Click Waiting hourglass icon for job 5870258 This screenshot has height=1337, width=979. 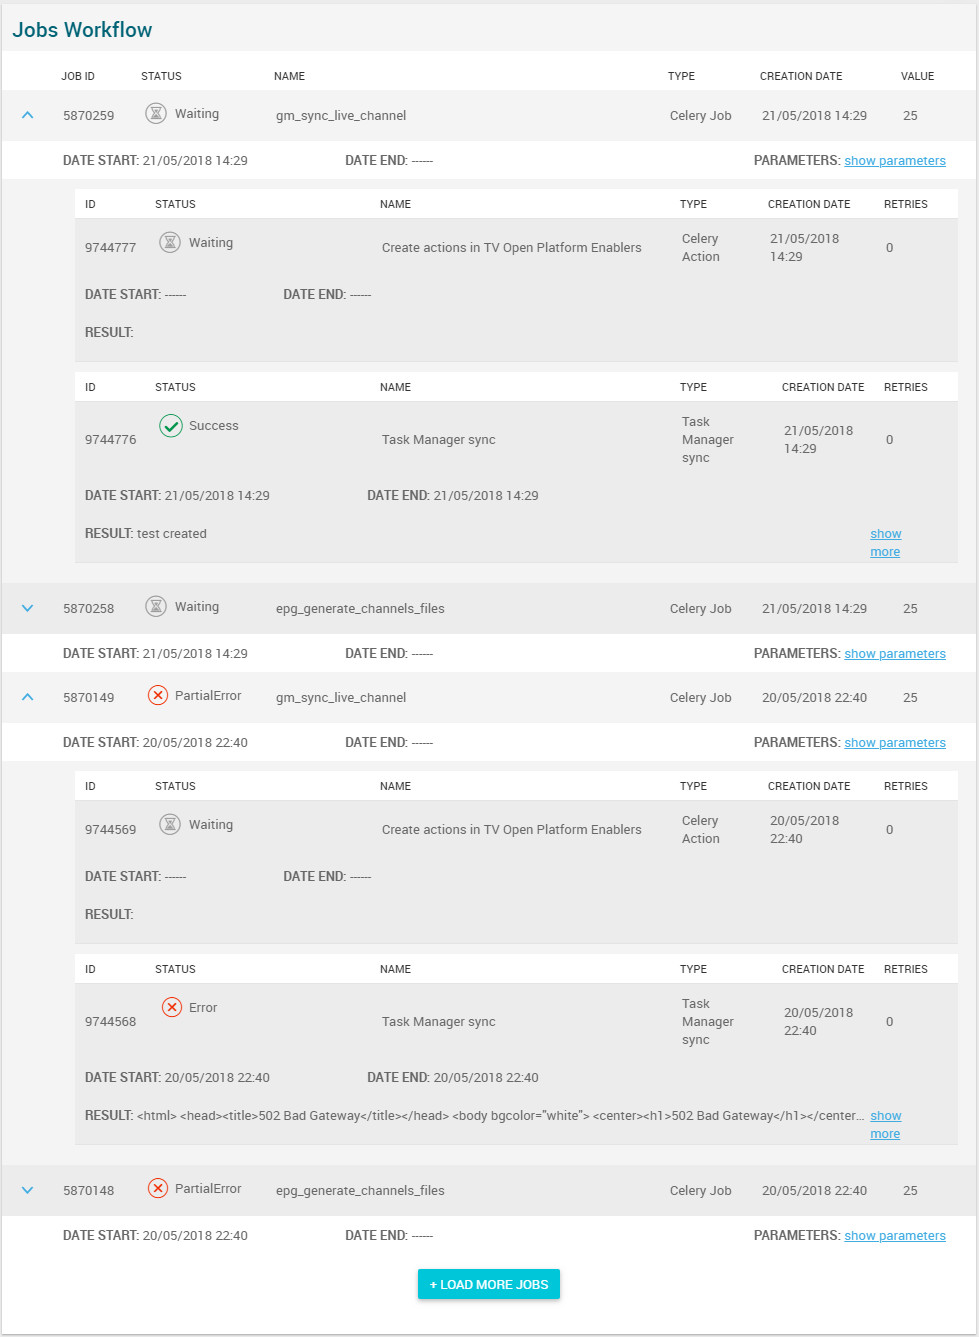pos(156,606)
